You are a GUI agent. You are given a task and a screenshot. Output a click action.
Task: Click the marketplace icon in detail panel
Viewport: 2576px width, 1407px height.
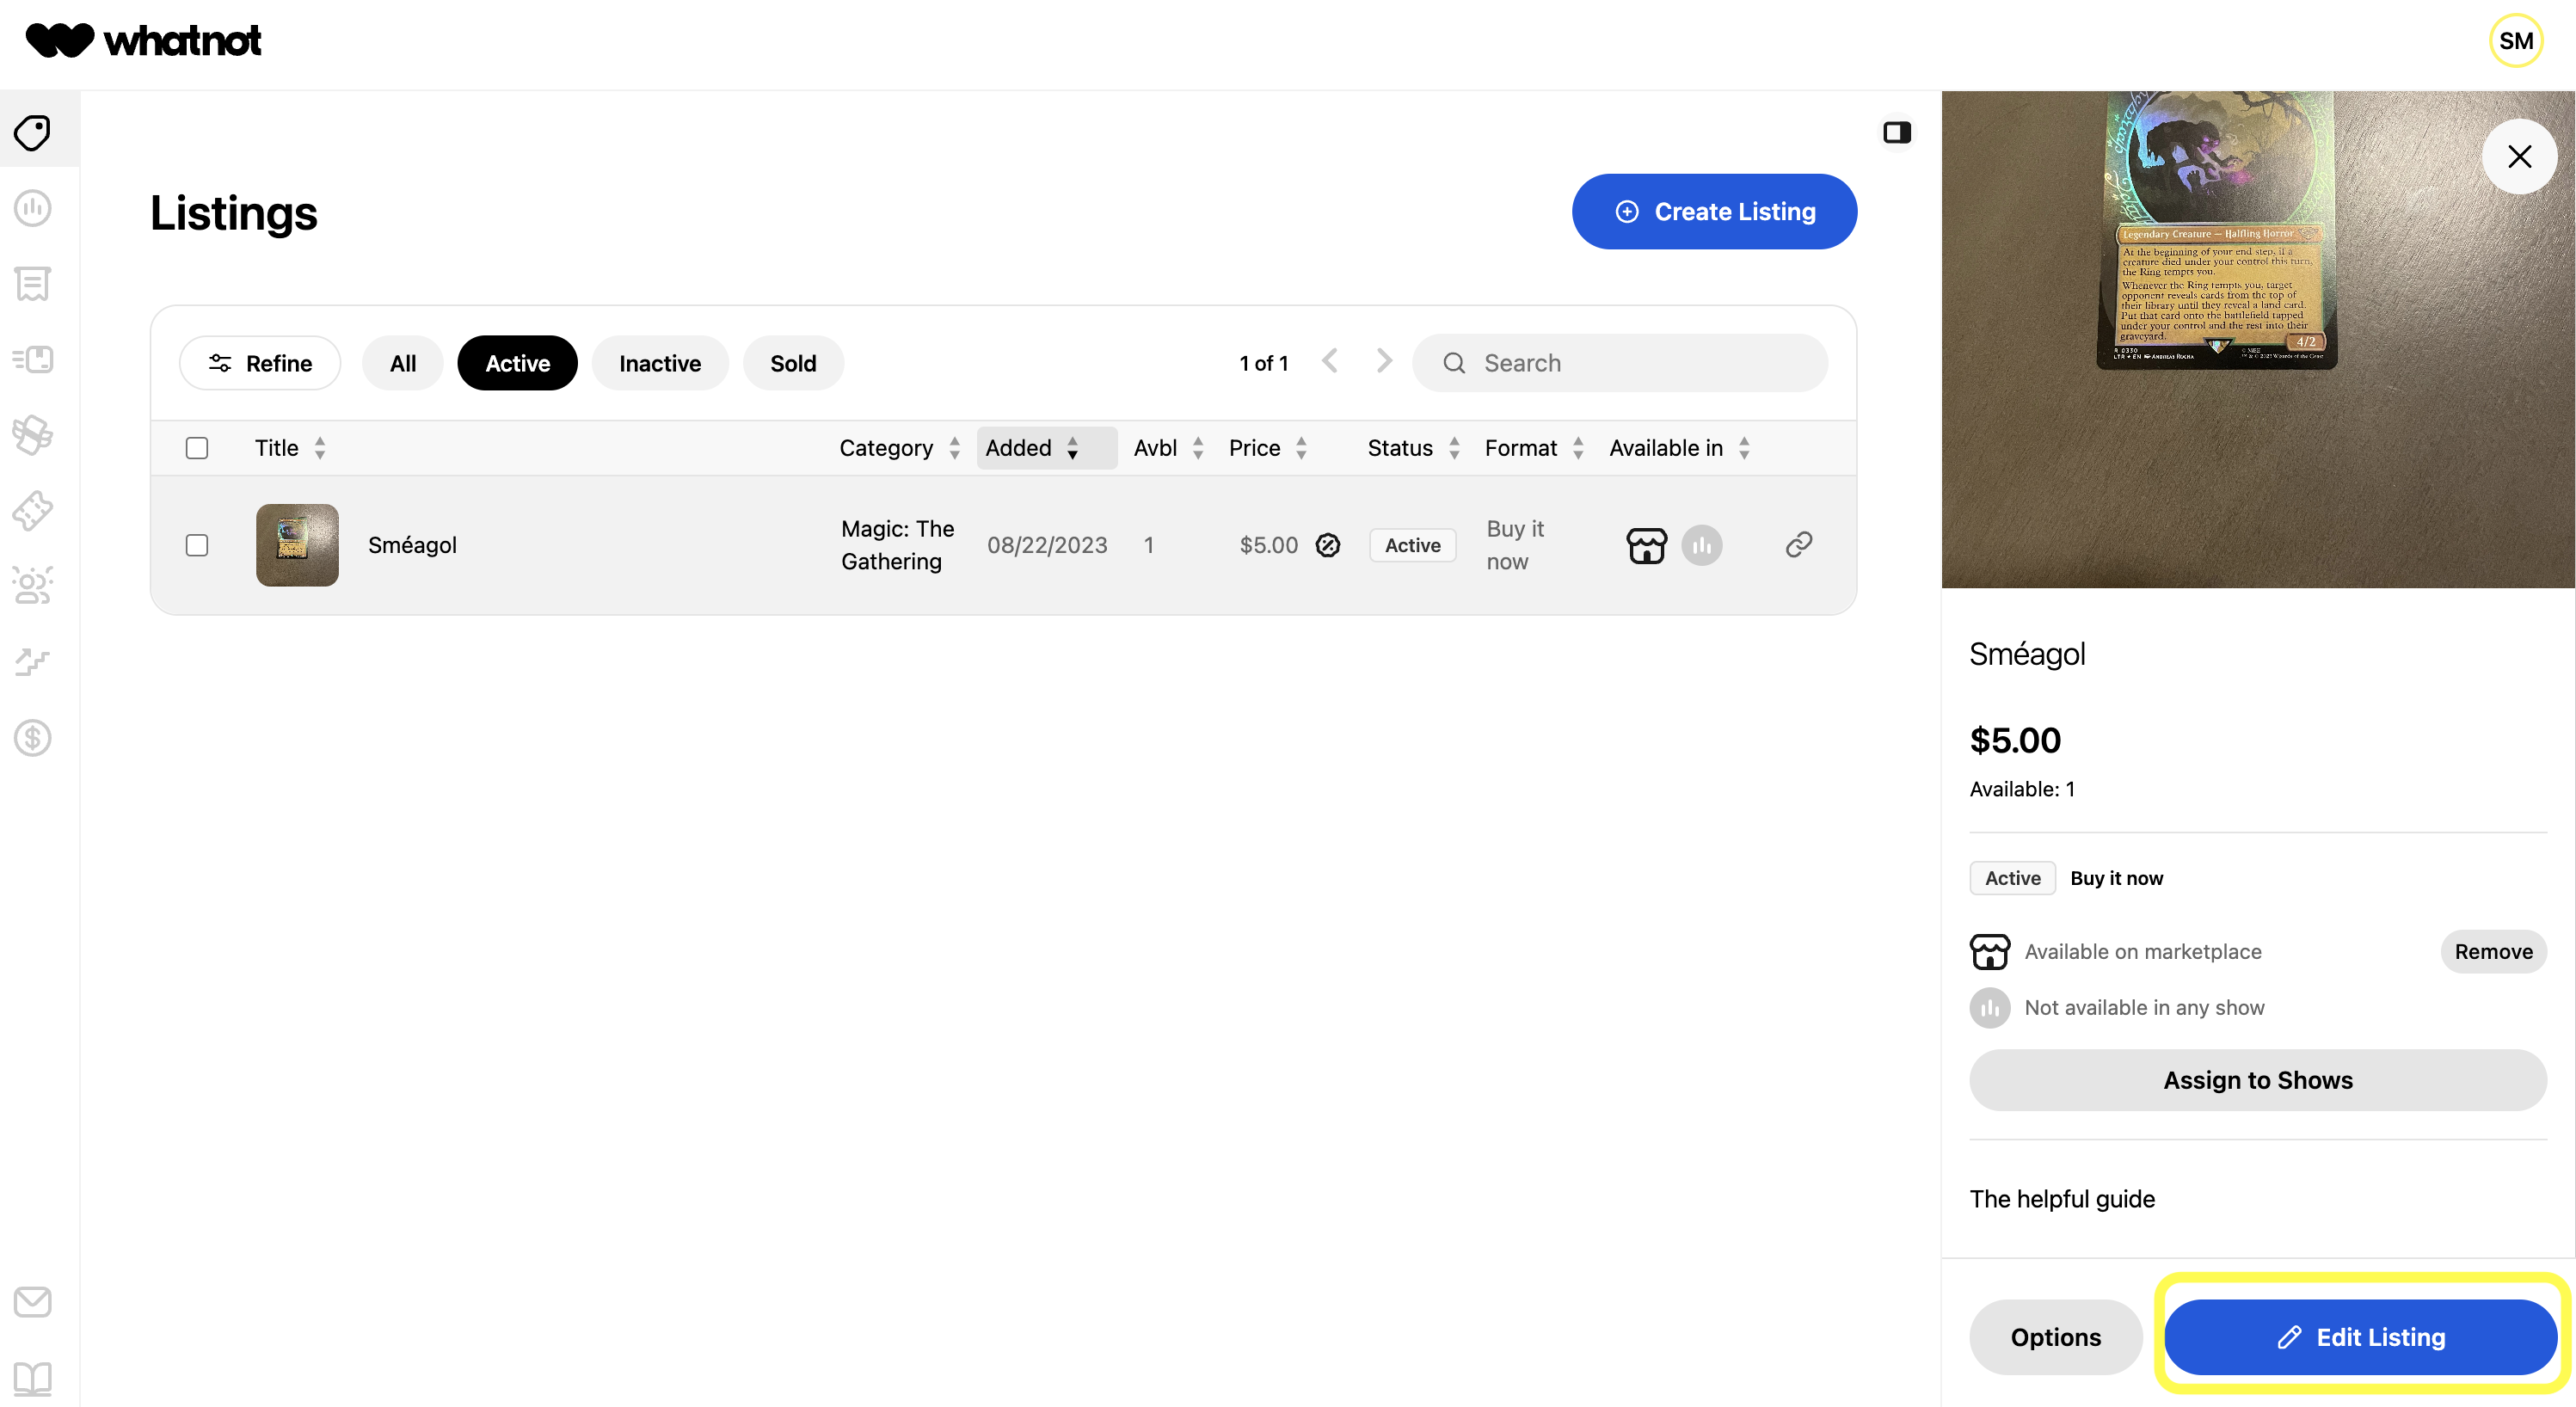click(x=1989, y=951)
